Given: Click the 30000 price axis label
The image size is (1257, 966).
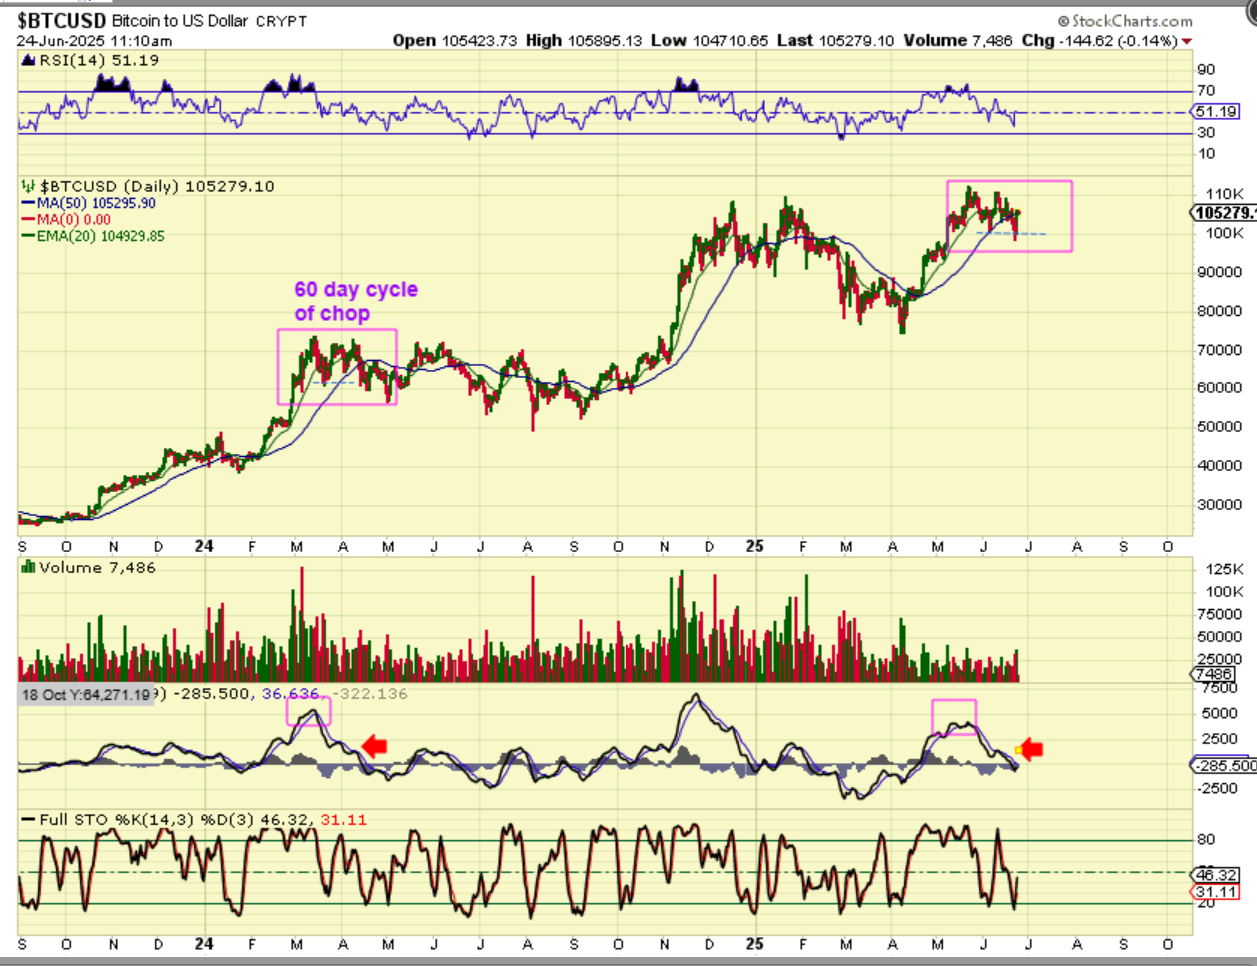Looking at the screenshot, I should pos(1221,505).
